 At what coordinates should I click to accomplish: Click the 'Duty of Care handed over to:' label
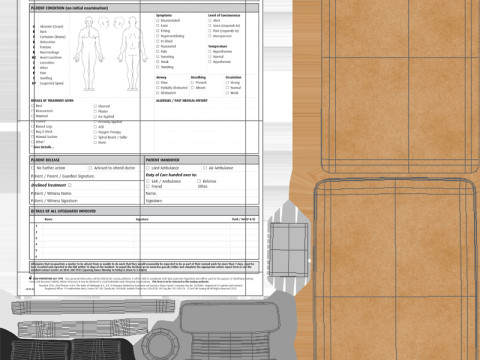pos(171,175)
